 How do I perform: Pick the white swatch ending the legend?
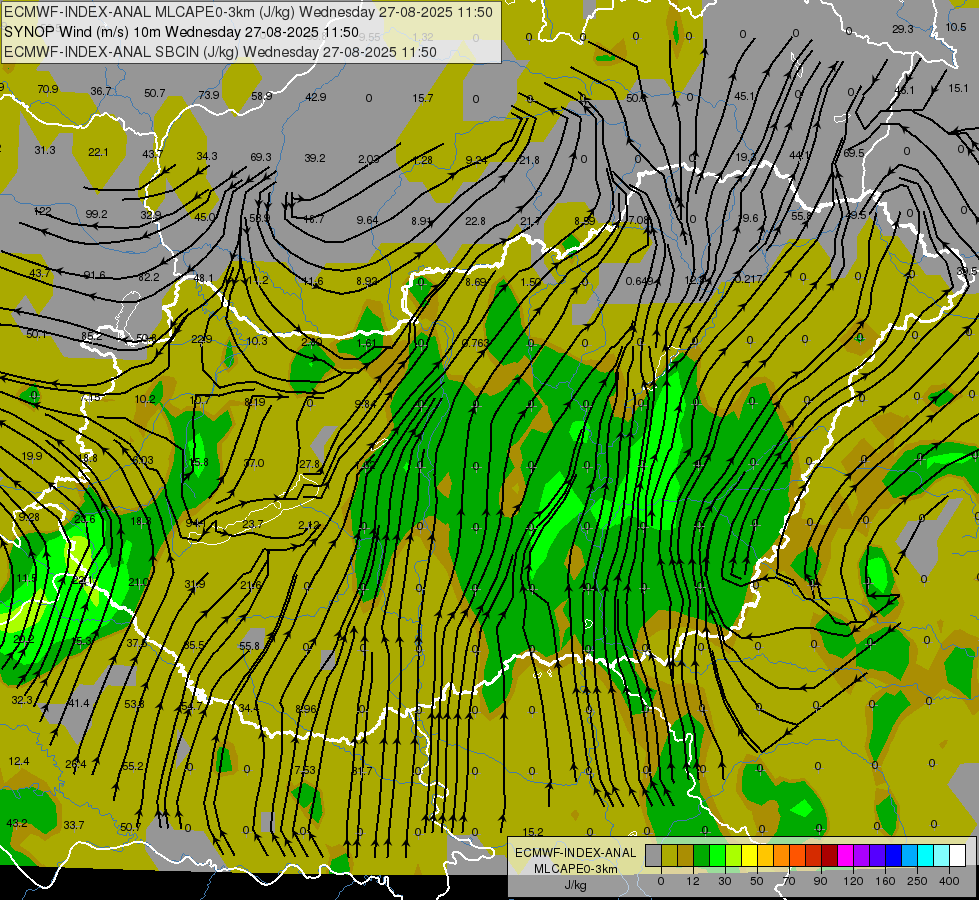(x=958, y=856)
